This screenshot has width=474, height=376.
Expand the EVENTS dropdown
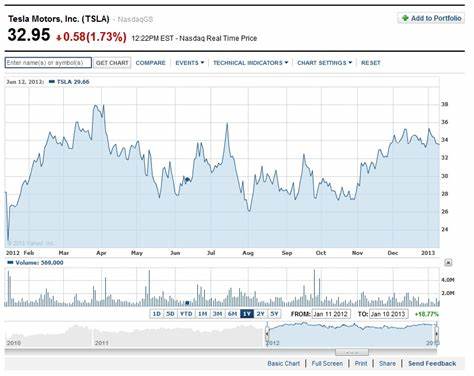[x=189, y=63]
